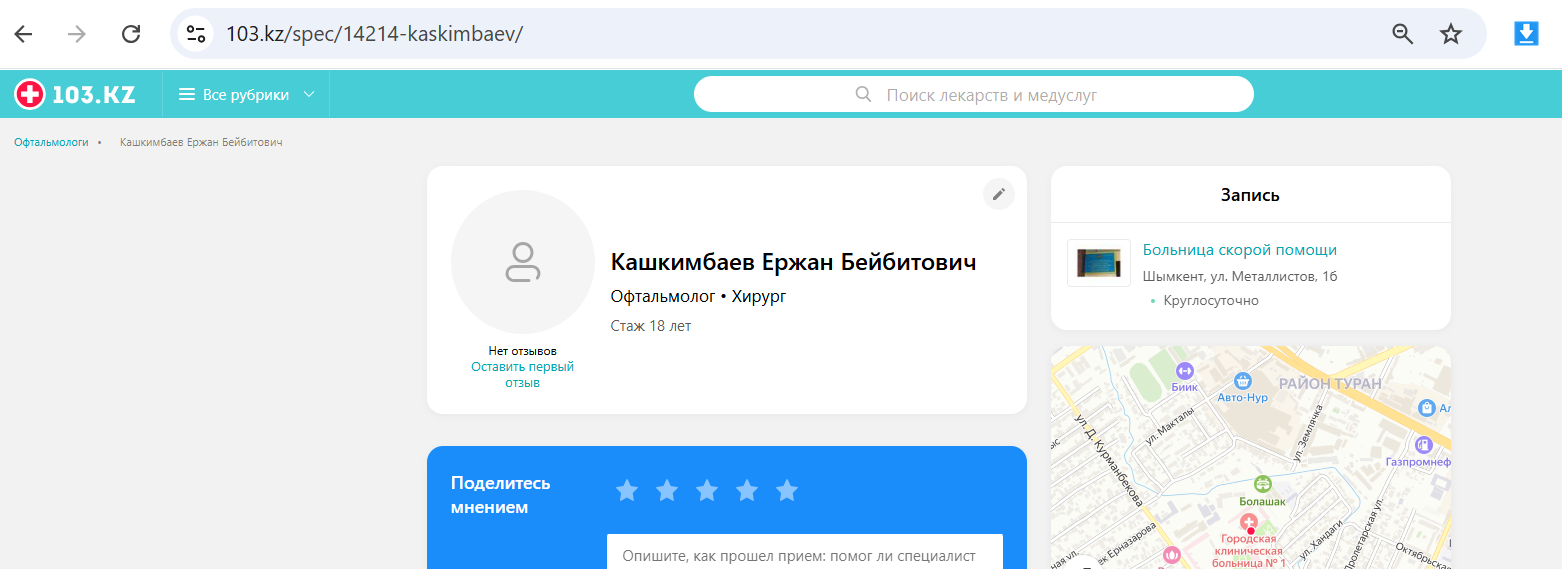Click breadcrumb text Кашкимбаев Ержан Бейбитович
The image size is (1562, 569).
tap(201, 143)
